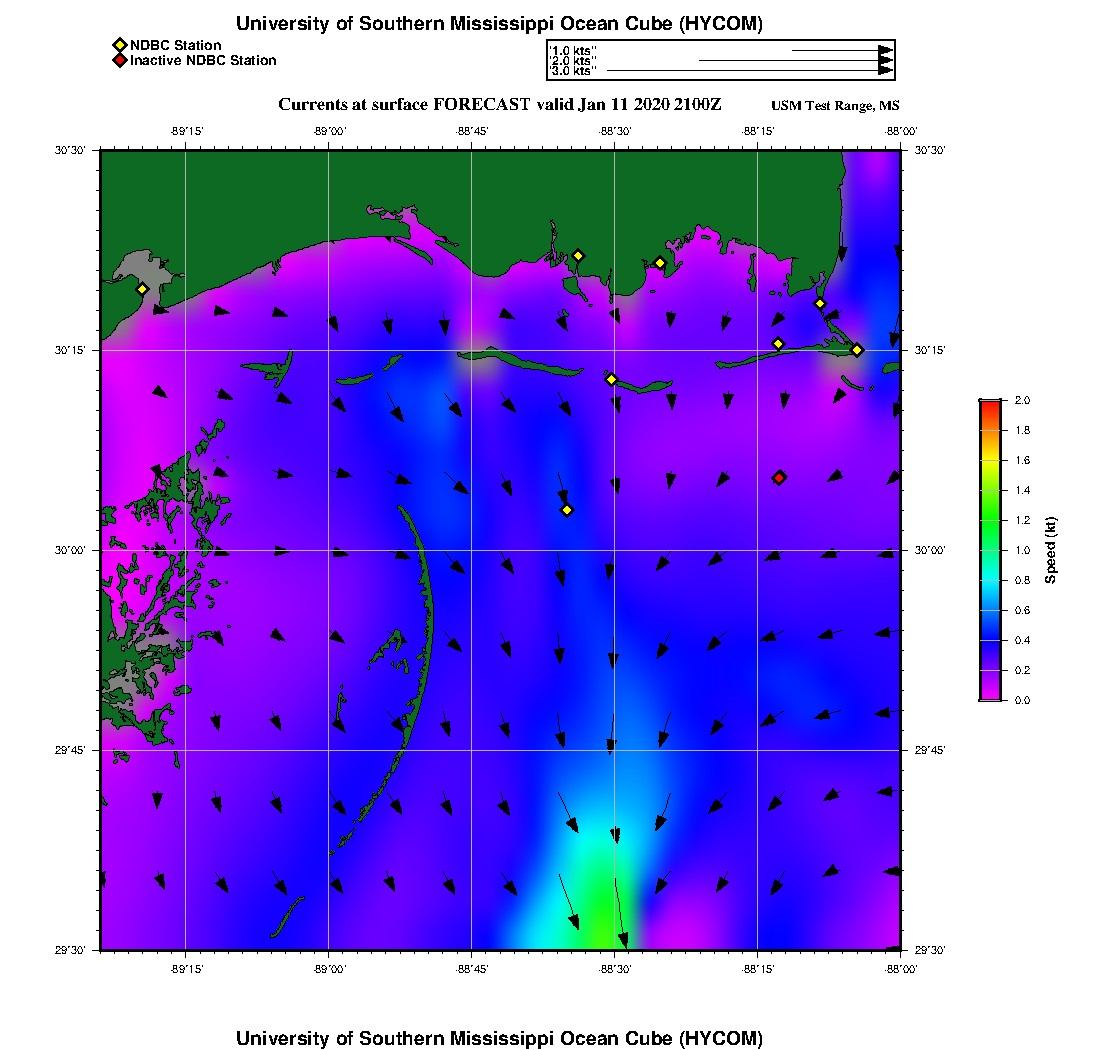Click the yellow station marker in open water center
This screenshot has height=1050, width=1100.
coord(567,510)
